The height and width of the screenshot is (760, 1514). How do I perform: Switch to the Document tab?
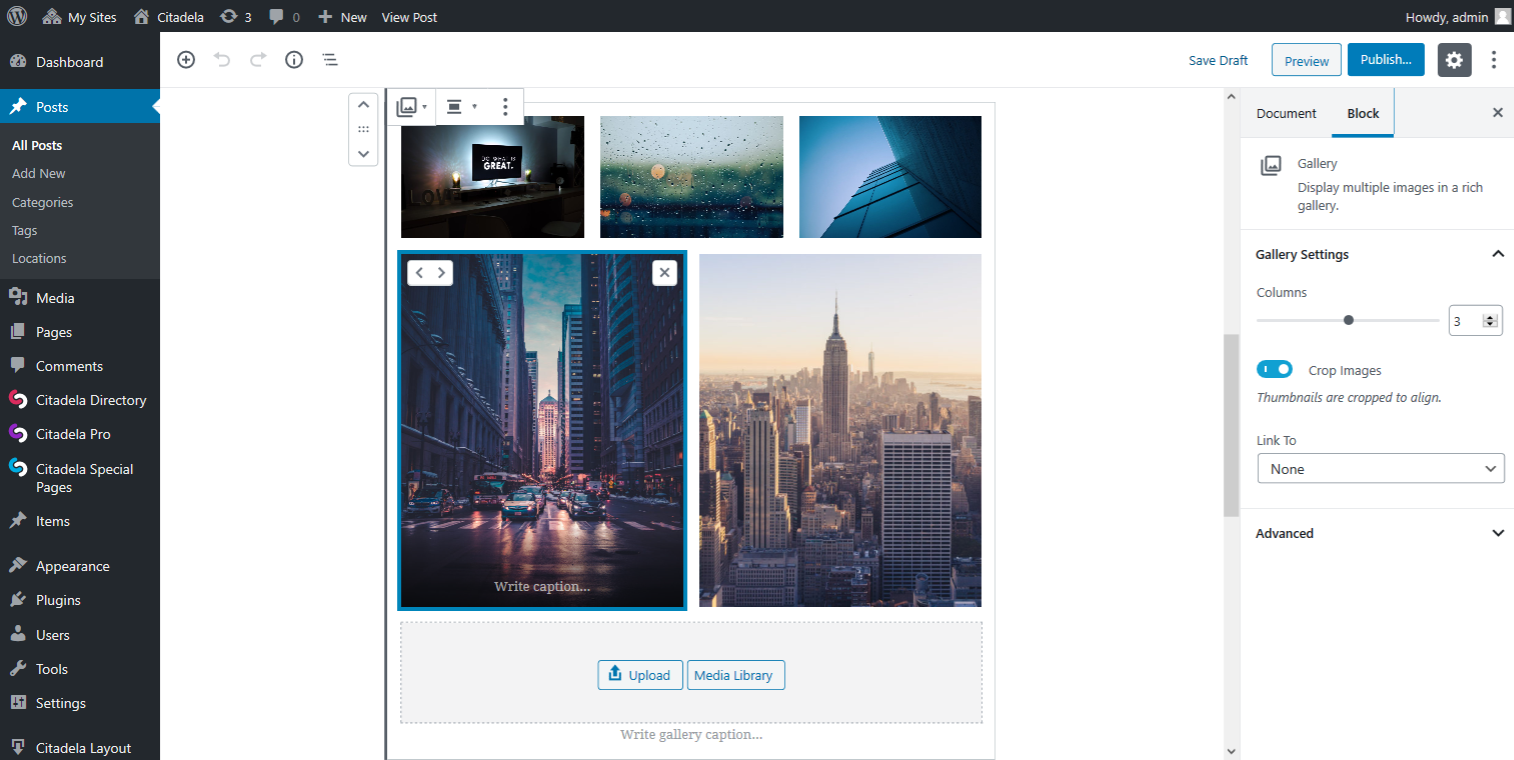click(x=1286, y=113)
